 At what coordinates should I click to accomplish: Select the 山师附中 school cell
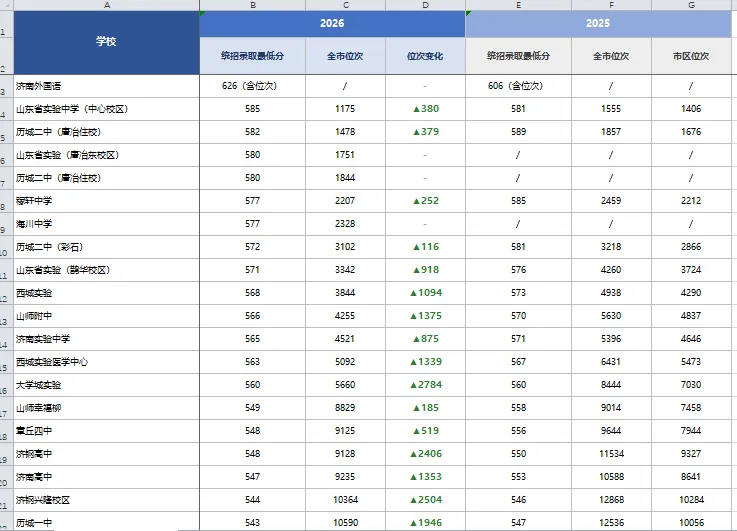point(107,316)
